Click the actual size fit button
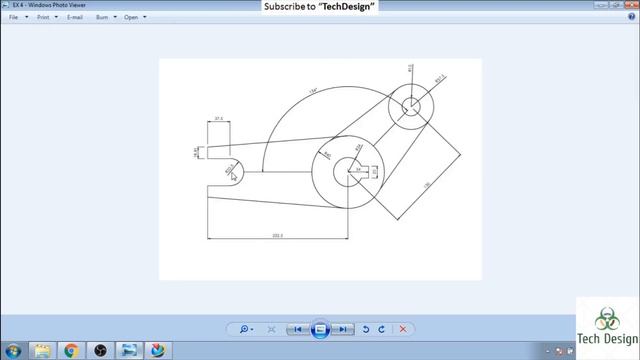Viewport: 640px width, 360px height. 271,329
